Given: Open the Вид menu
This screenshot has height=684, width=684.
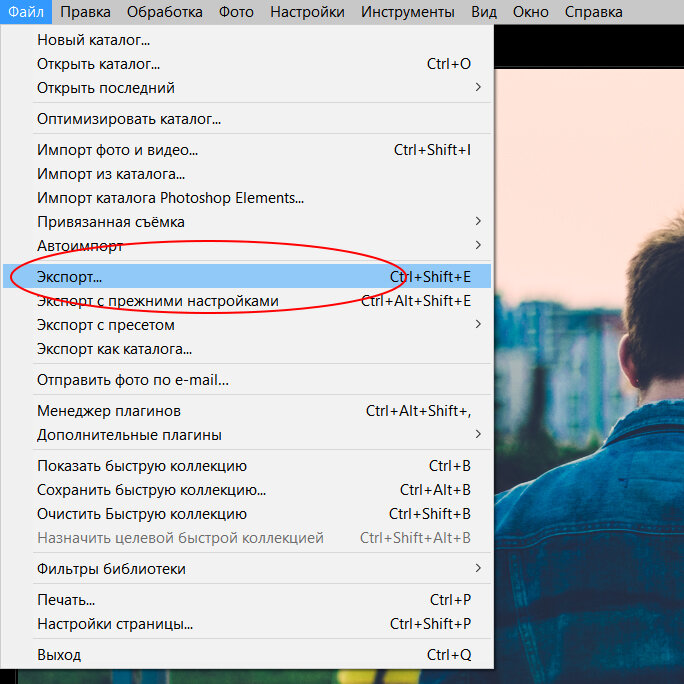Looking at the screenshot, I should [x=484, y=12].
